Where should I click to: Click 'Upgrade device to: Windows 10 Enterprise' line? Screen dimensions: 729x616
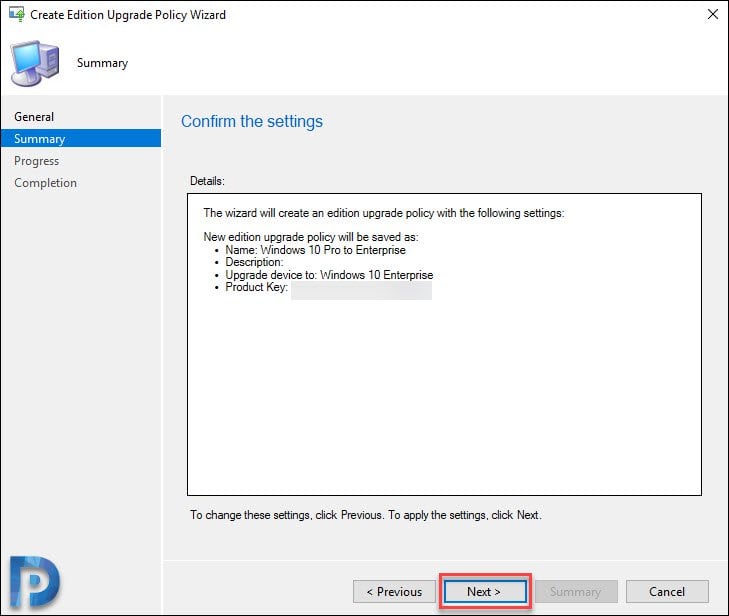(x=329, y=275)
